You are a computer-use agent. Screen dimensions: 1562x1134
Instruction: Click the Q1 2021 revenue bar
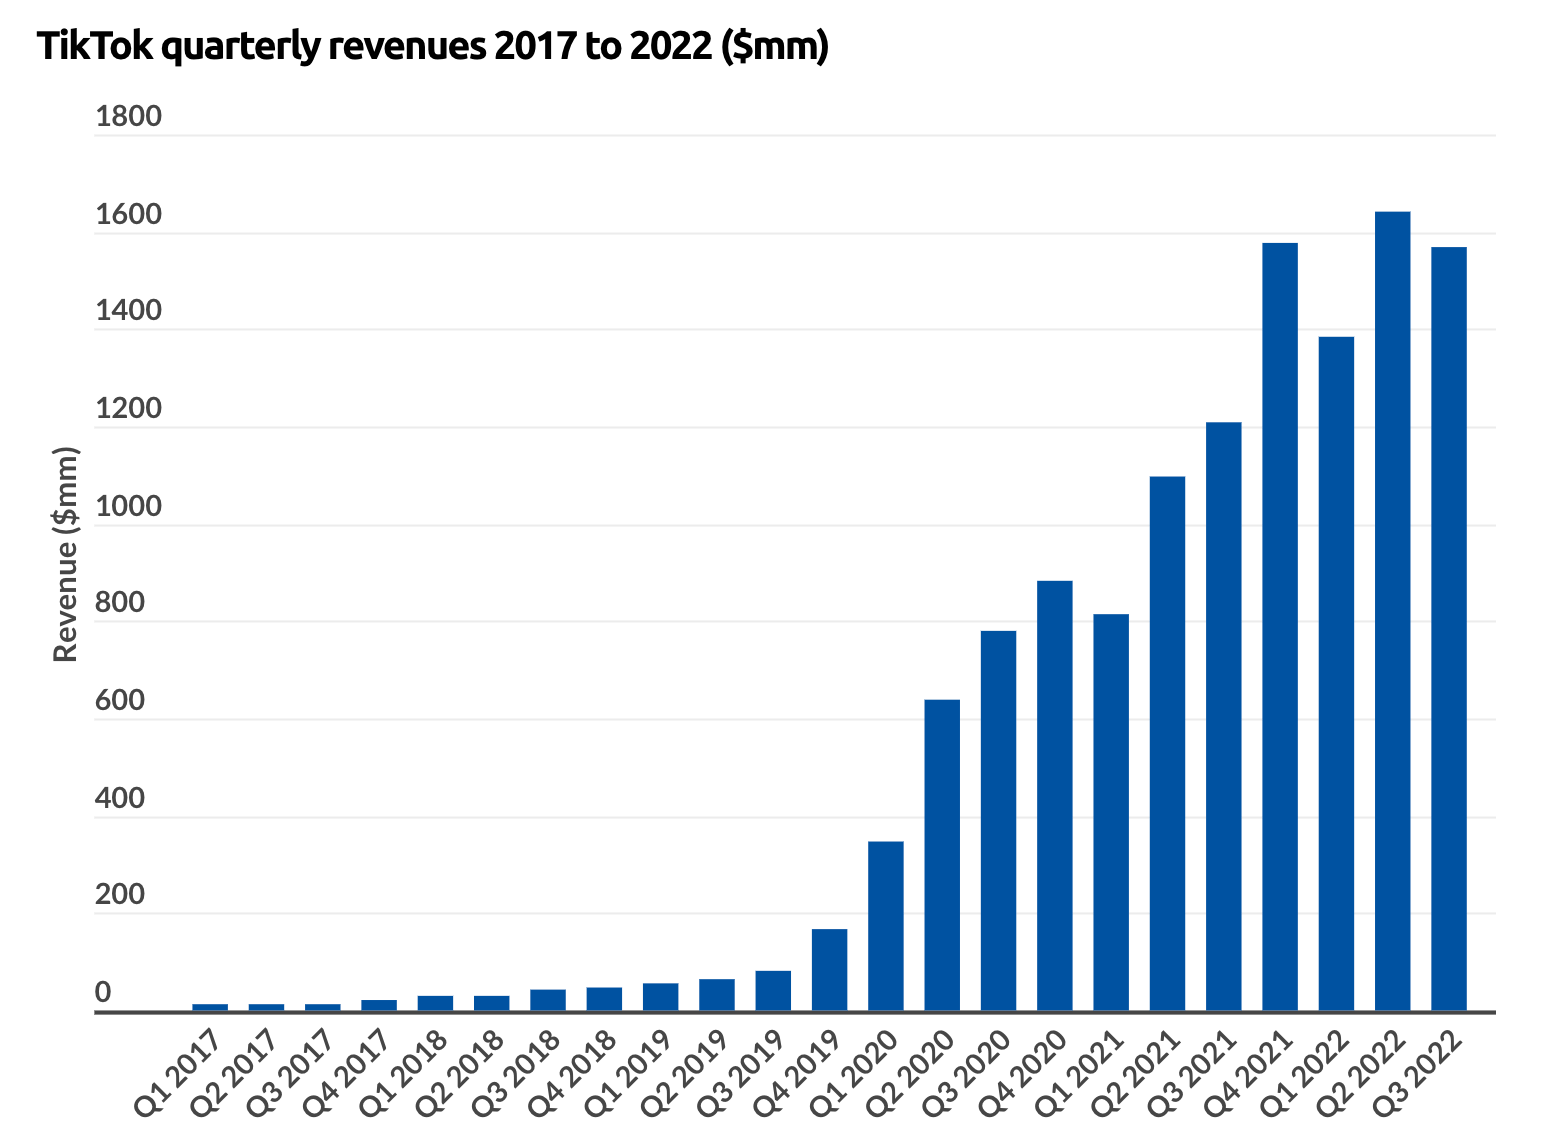(x=1111, y=812)
